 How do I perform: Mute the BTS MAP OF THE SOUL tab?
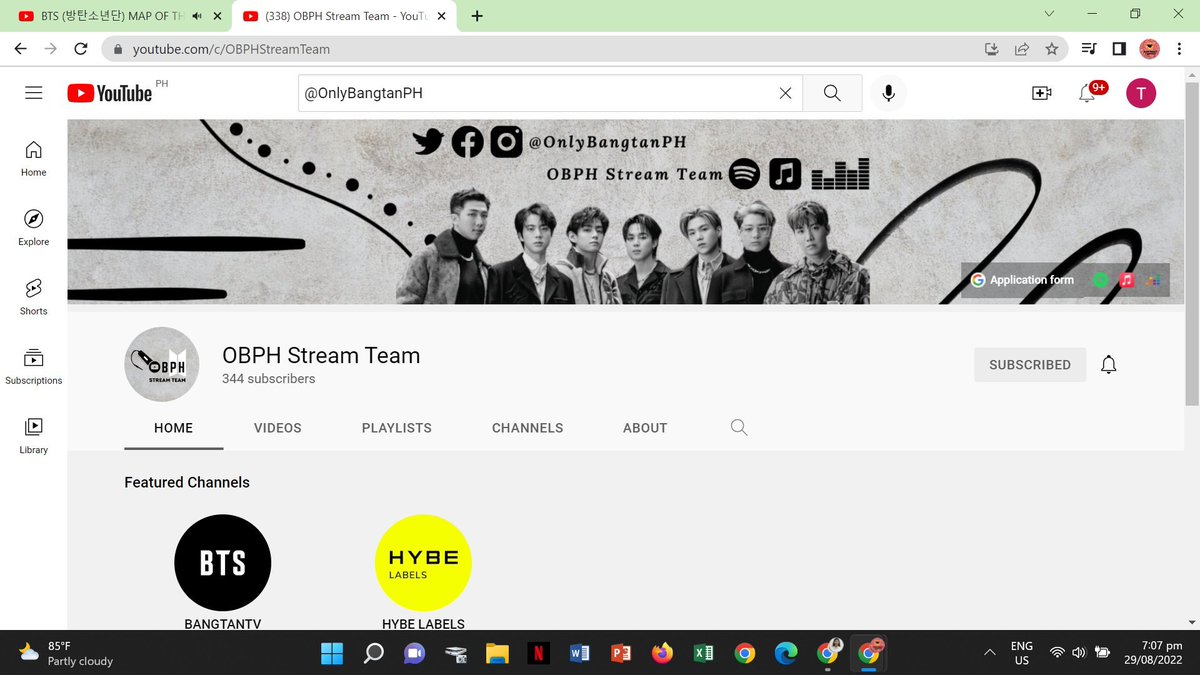[x=197, y=16]
